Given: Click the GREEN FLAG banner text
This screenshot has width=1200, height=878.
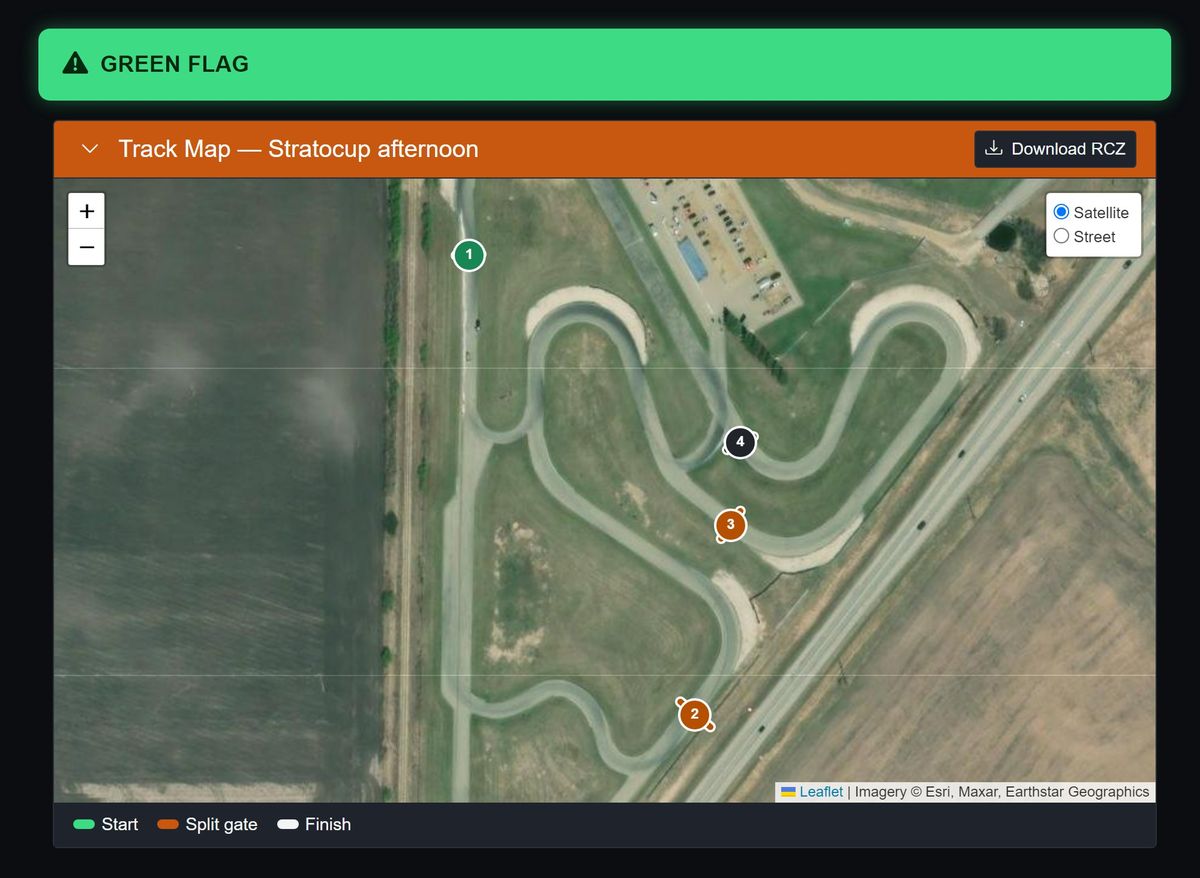Looking at the screenshot, I should pos(175,65).
